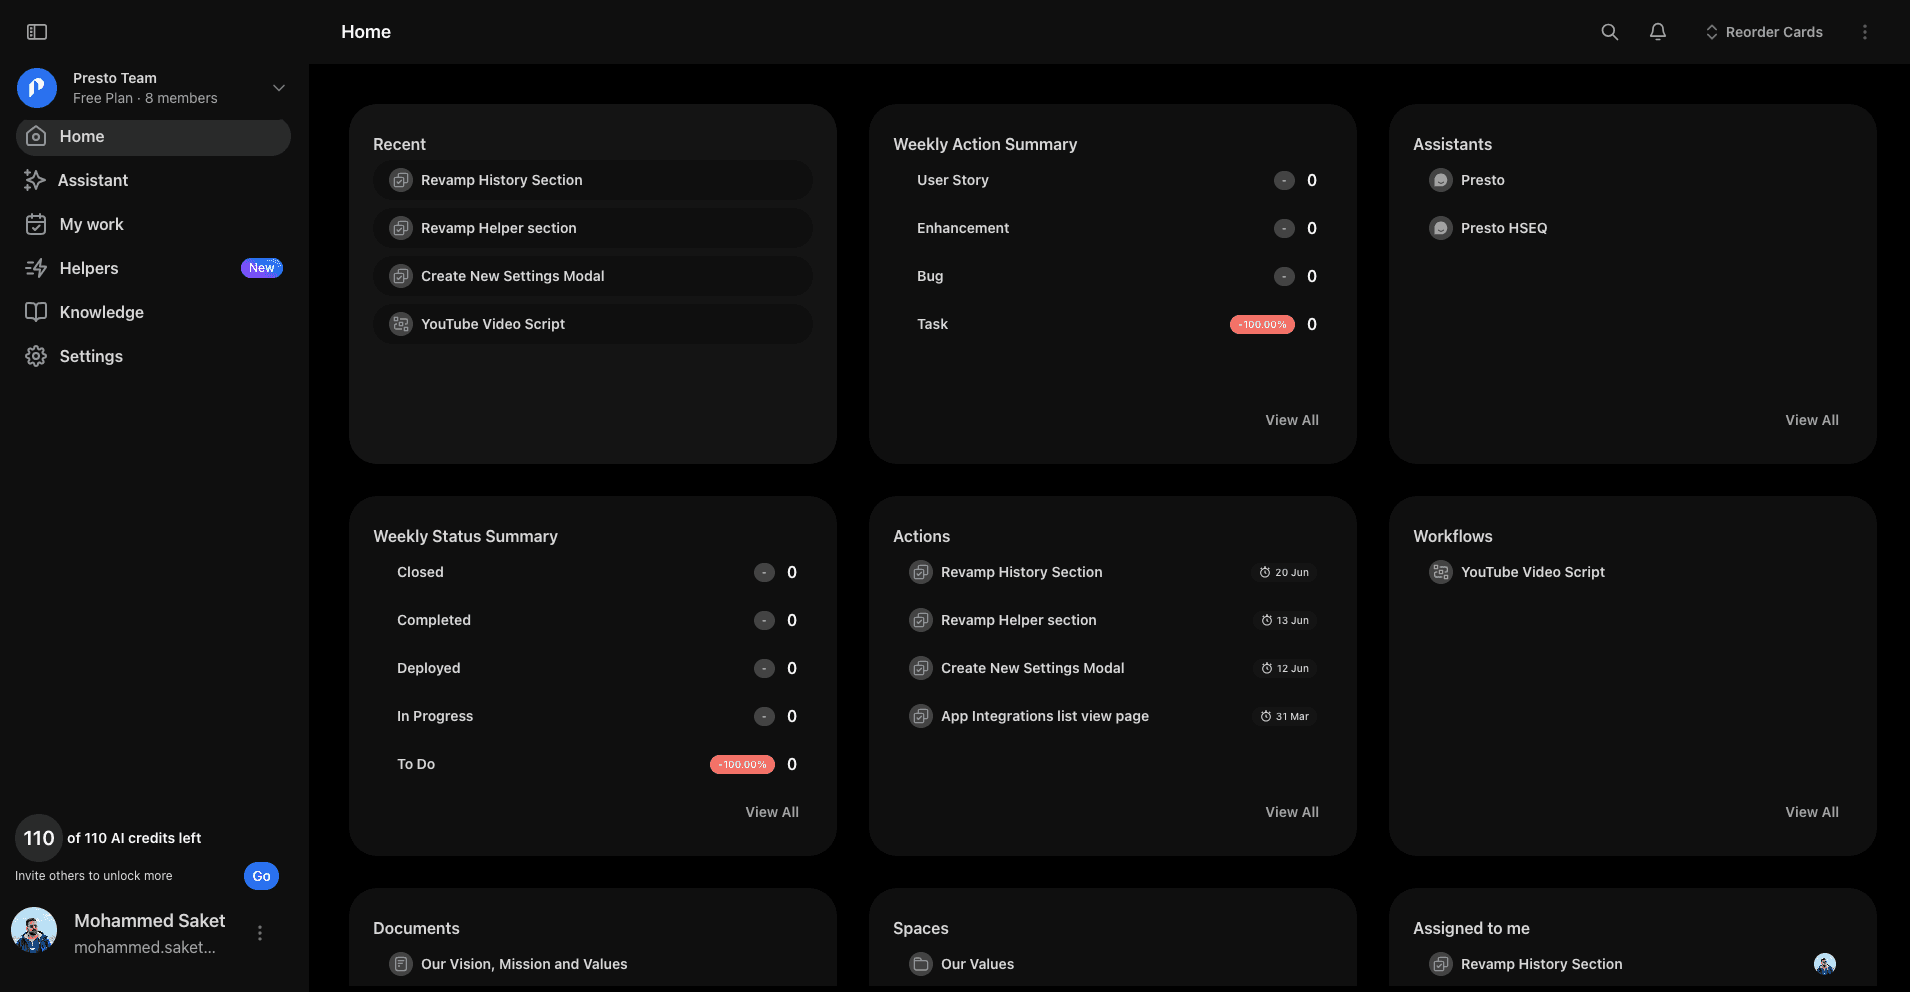Select the Presto assistant
Viewport: 1910px width, 992px height.
[x=1482, y=180]
